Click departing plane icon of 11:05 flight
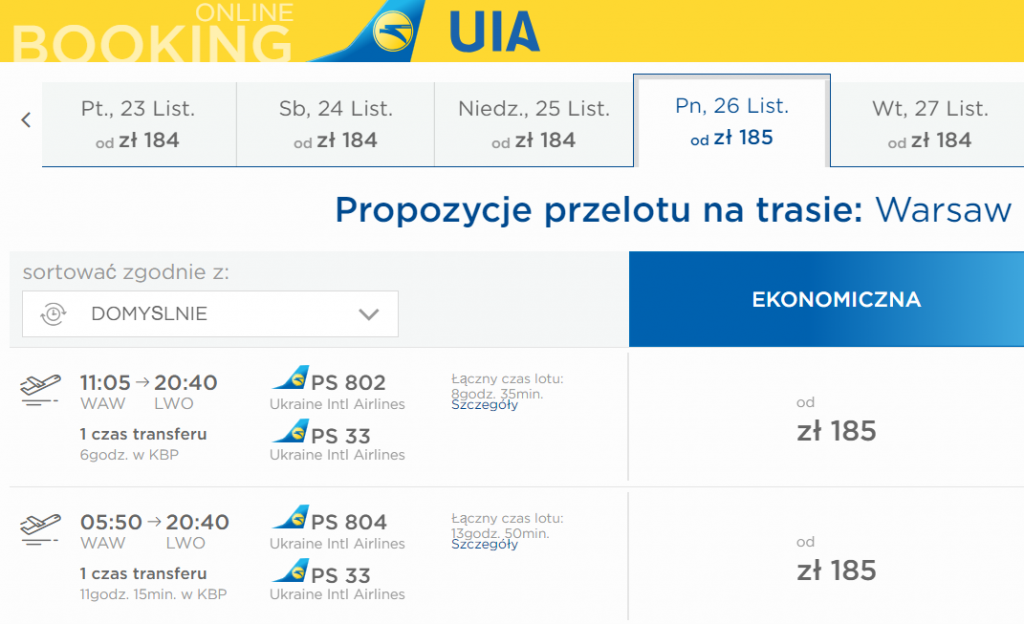The height and width of the screenshot is (624, 1024). [40, 390]
